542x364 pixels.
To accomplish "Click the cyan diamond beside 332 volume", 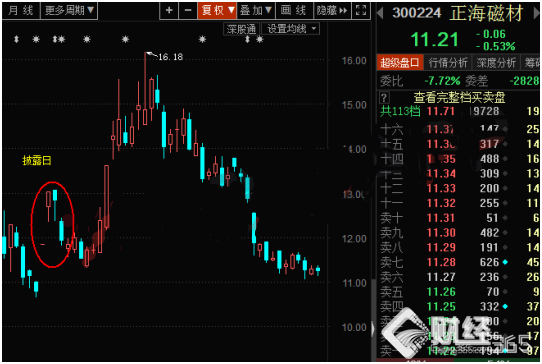I will point(505,307).
